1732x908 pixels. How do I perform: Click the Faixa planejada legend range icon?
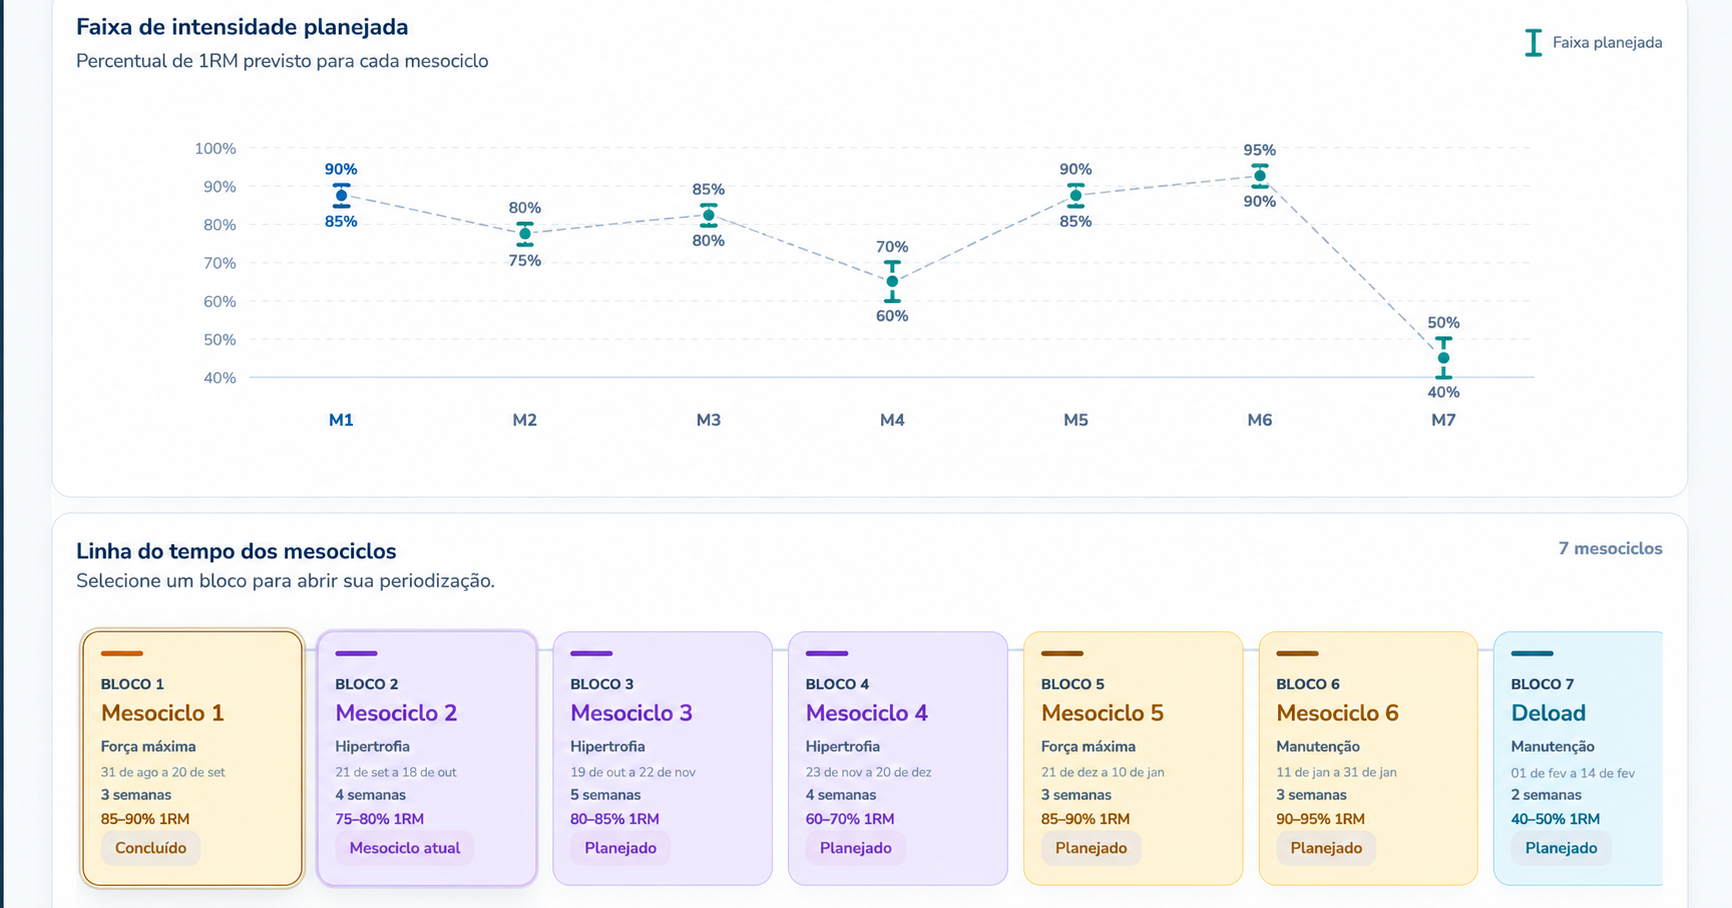[1533, 43]
